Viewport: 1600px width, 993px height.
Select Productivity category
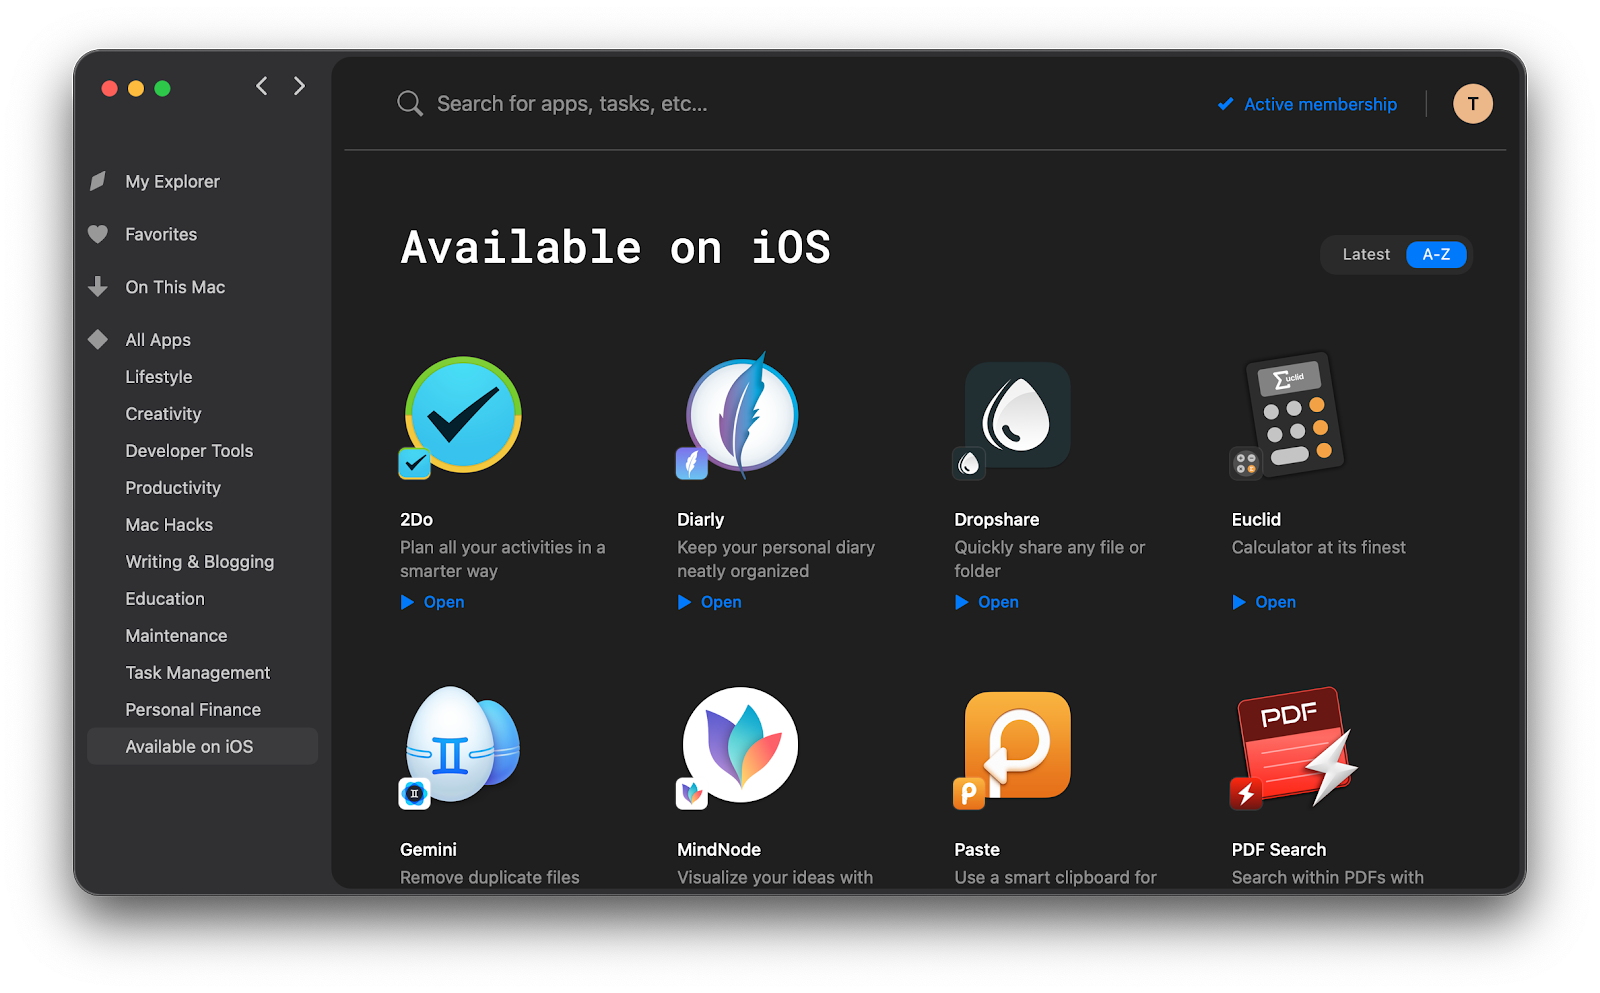[x=173, y=488]
